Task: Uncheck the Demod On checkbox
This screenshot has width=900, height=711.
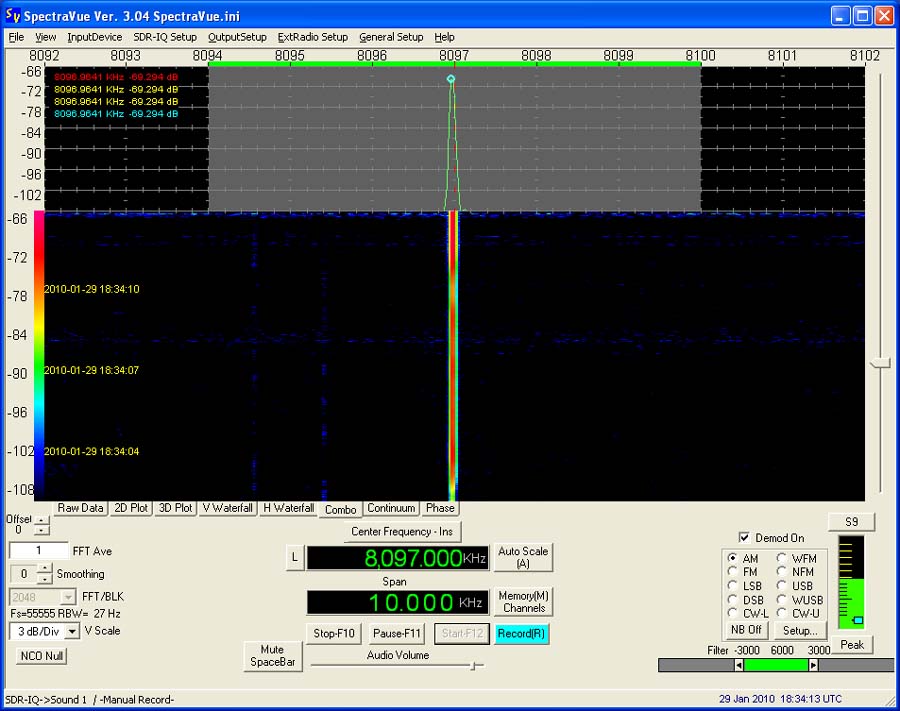Action: 744,538
